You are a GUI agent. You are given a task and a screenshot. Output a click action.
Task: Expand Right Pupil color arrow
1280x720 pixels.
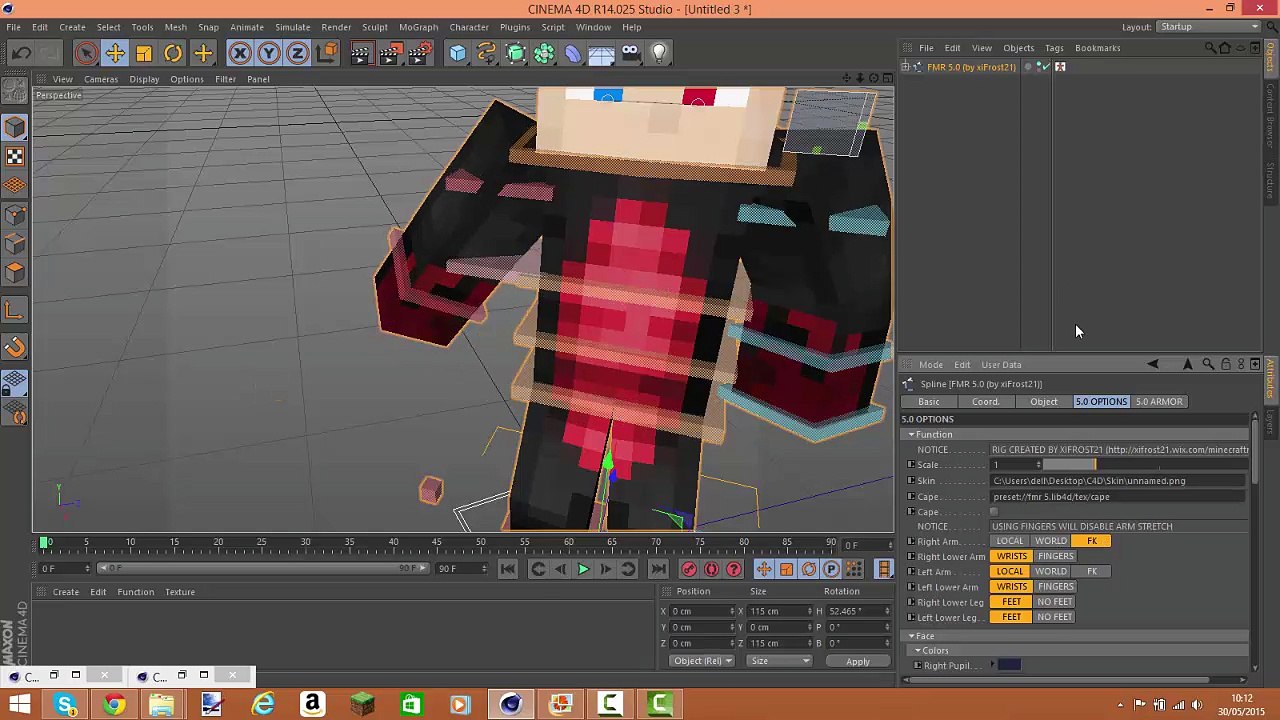pos(993,665)
